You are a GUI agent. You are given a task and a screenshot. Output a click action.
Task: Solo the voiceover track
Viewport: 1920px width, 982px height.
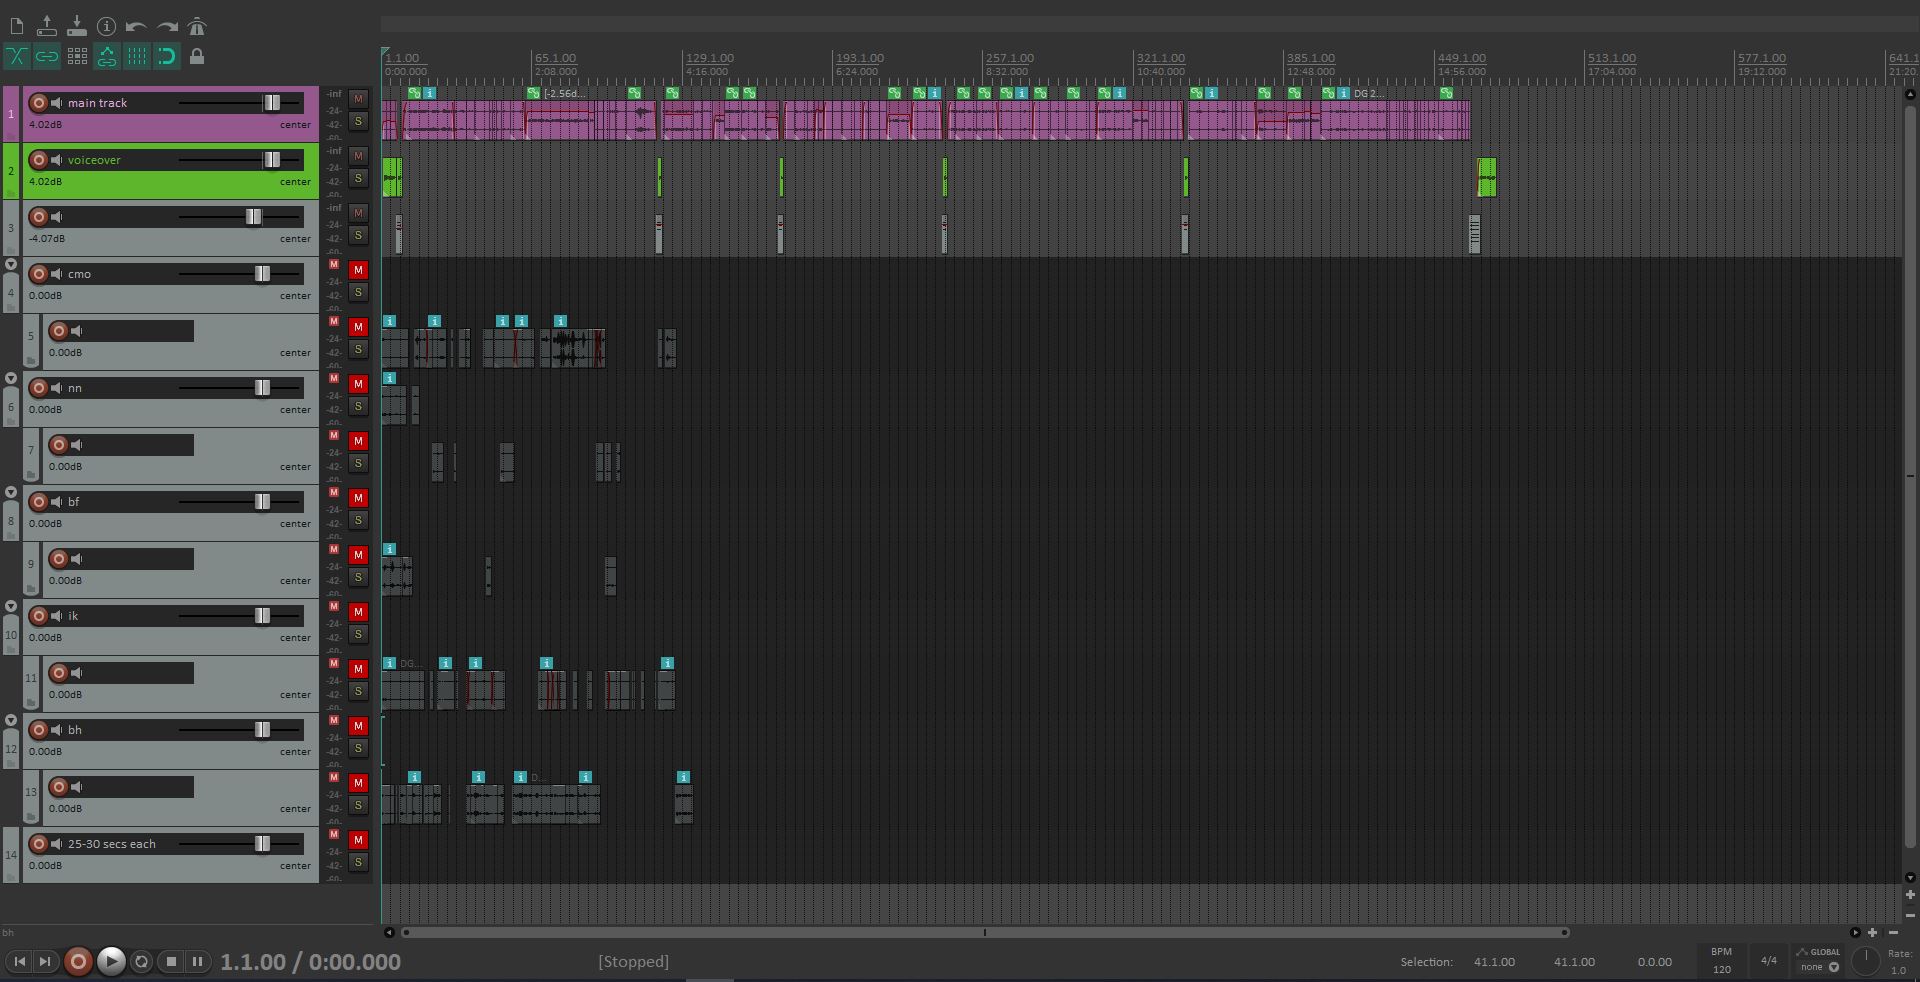[358, 179]
